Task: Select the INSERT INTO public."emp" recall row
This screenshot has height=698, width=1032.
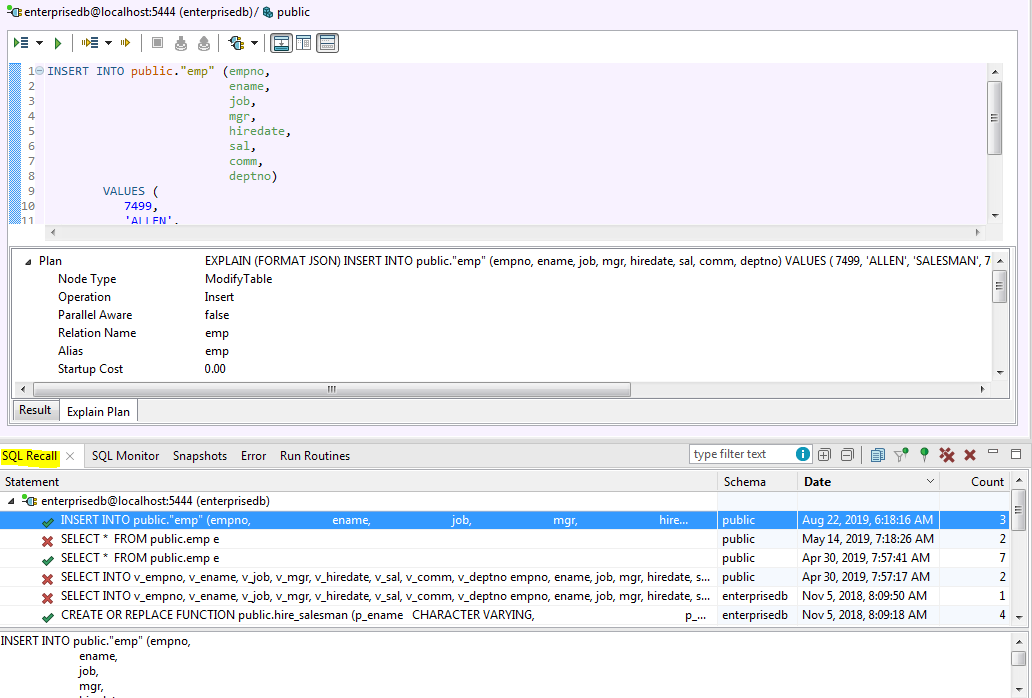Action: pyautogui.click(x=504, y=520)
